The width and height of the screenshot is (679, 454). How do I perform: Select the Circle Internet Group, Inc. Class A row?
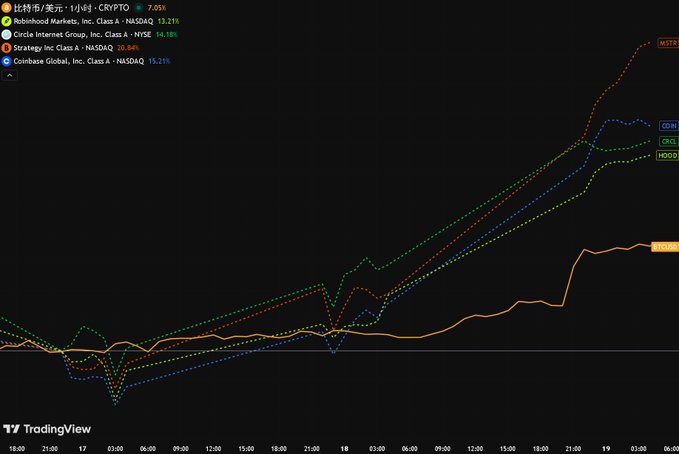[x=89, y=35]
